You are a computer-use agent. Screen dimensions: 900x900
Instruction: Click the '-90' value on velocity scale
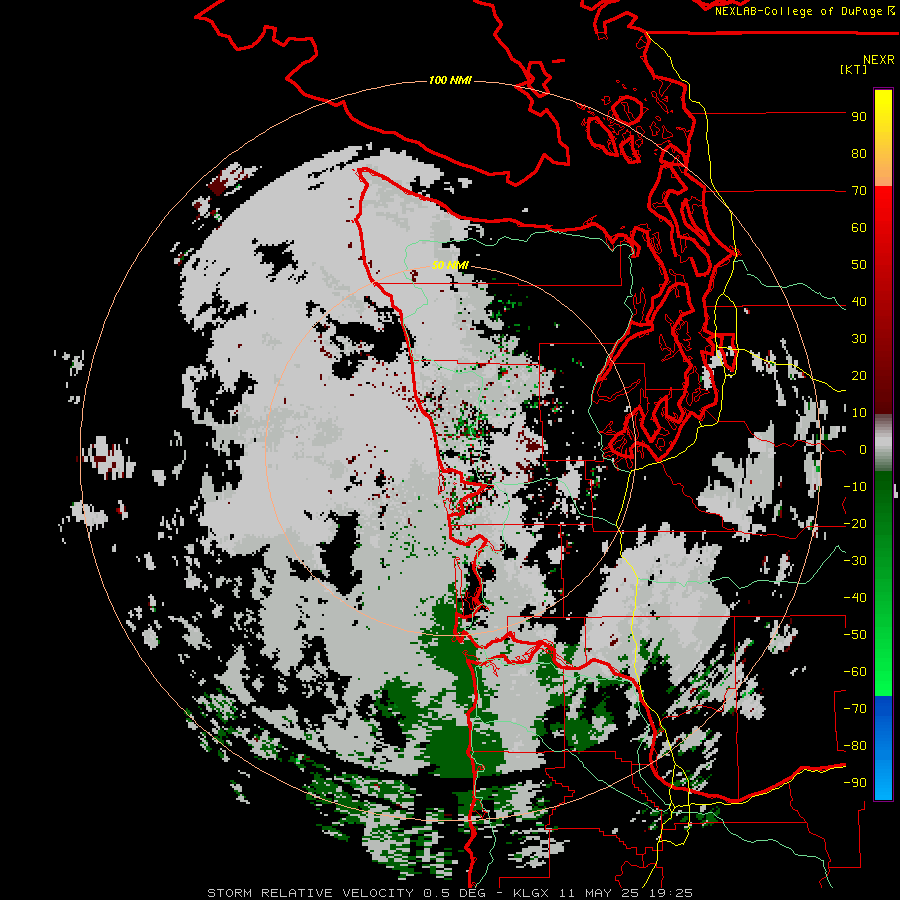click(x=855, y=783)
